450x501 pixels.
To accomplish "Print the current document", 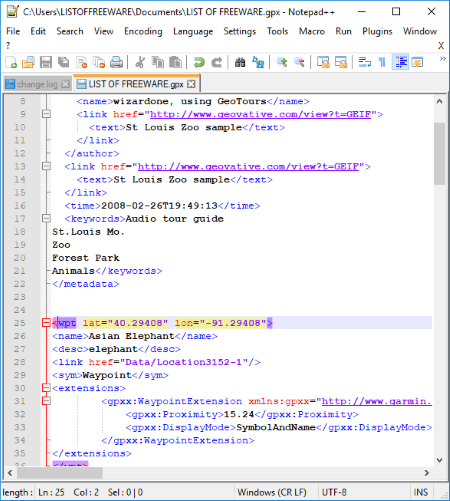I will [116, 62].
